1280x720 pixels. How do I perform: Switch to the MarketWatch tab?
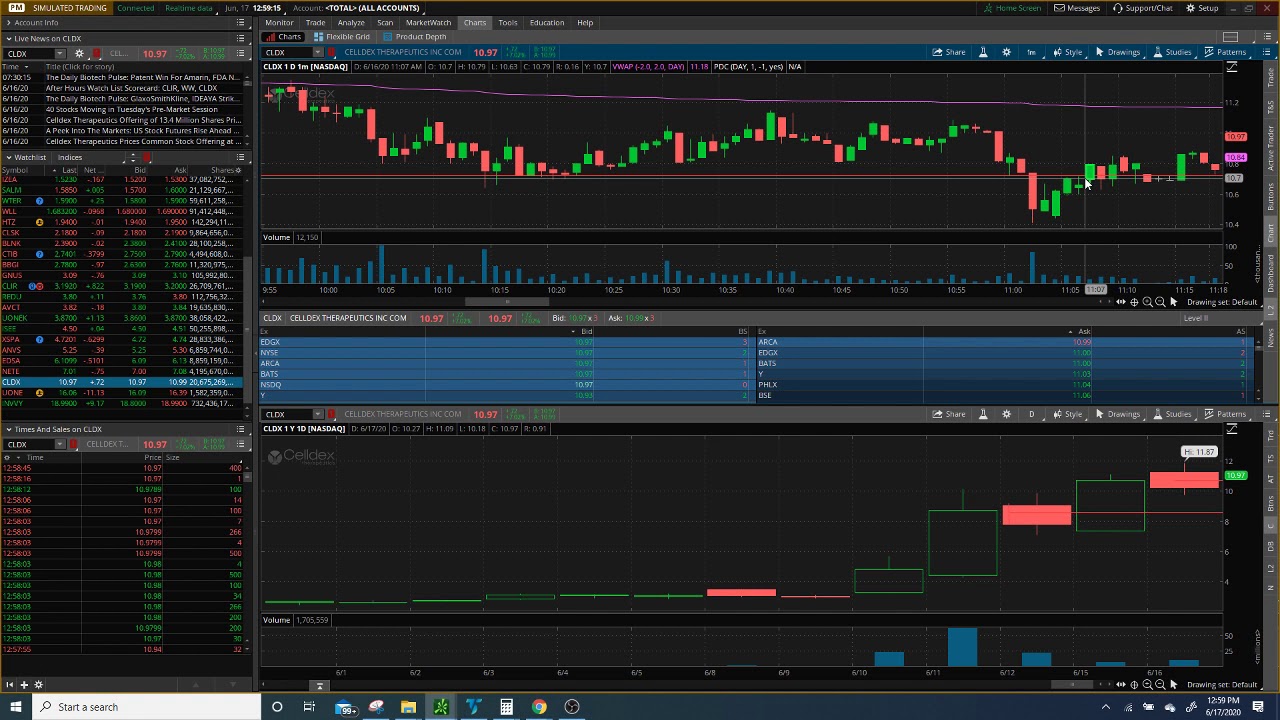[428, 22]
